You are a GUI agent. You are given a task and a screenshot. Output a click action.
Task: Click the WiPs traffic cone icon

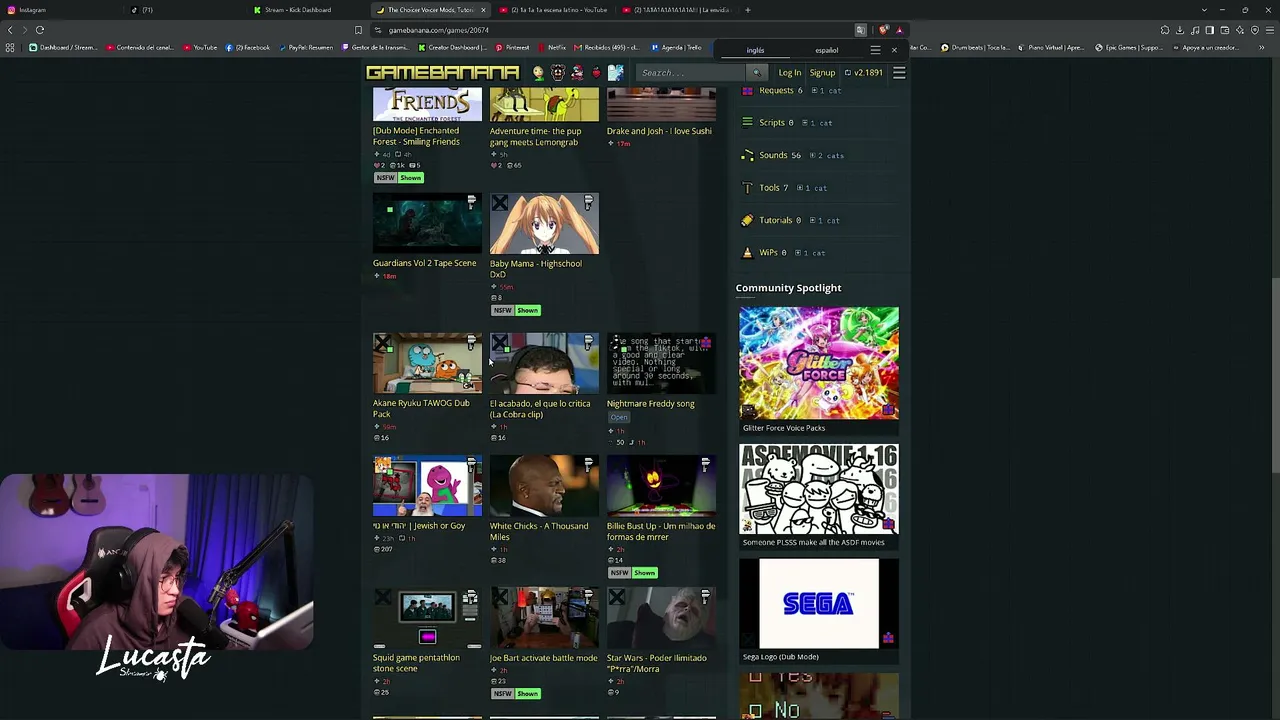point(747,253)
